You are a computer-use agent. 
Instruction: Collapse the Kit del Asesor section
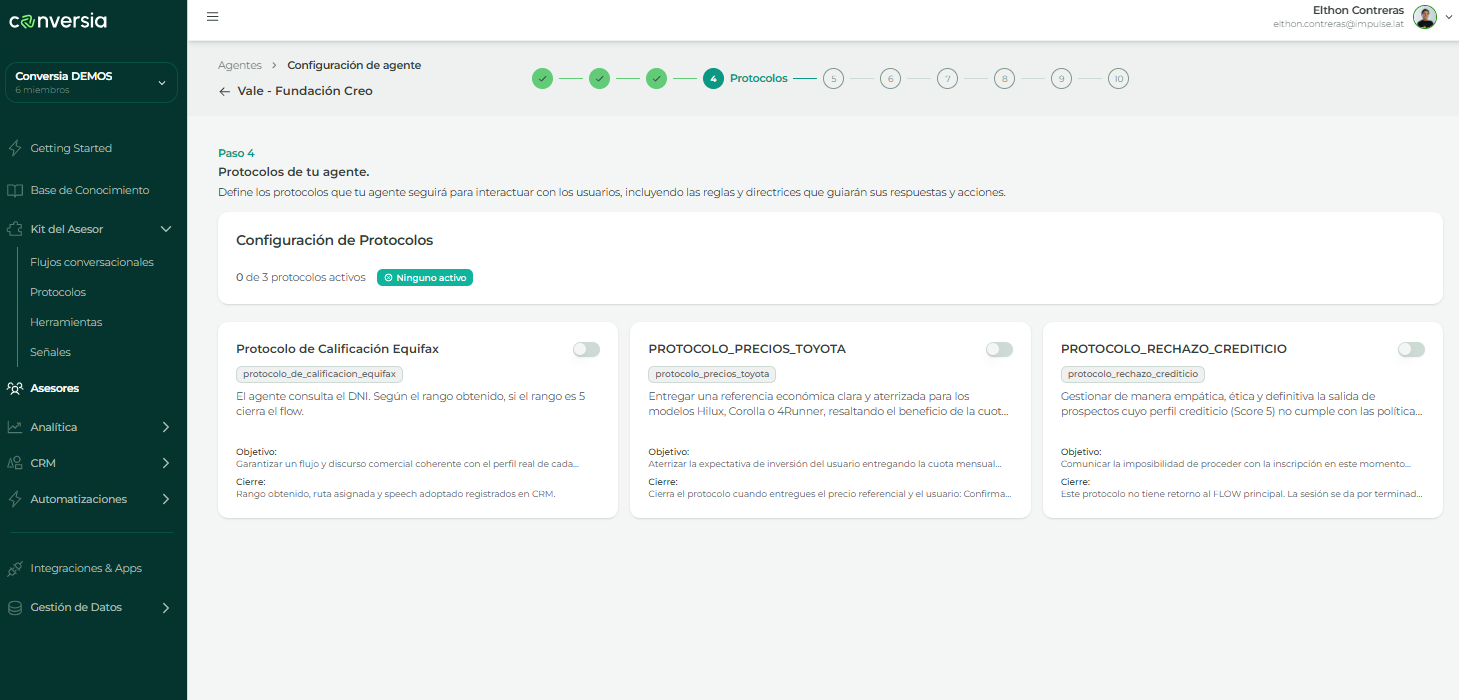point(166,229)
